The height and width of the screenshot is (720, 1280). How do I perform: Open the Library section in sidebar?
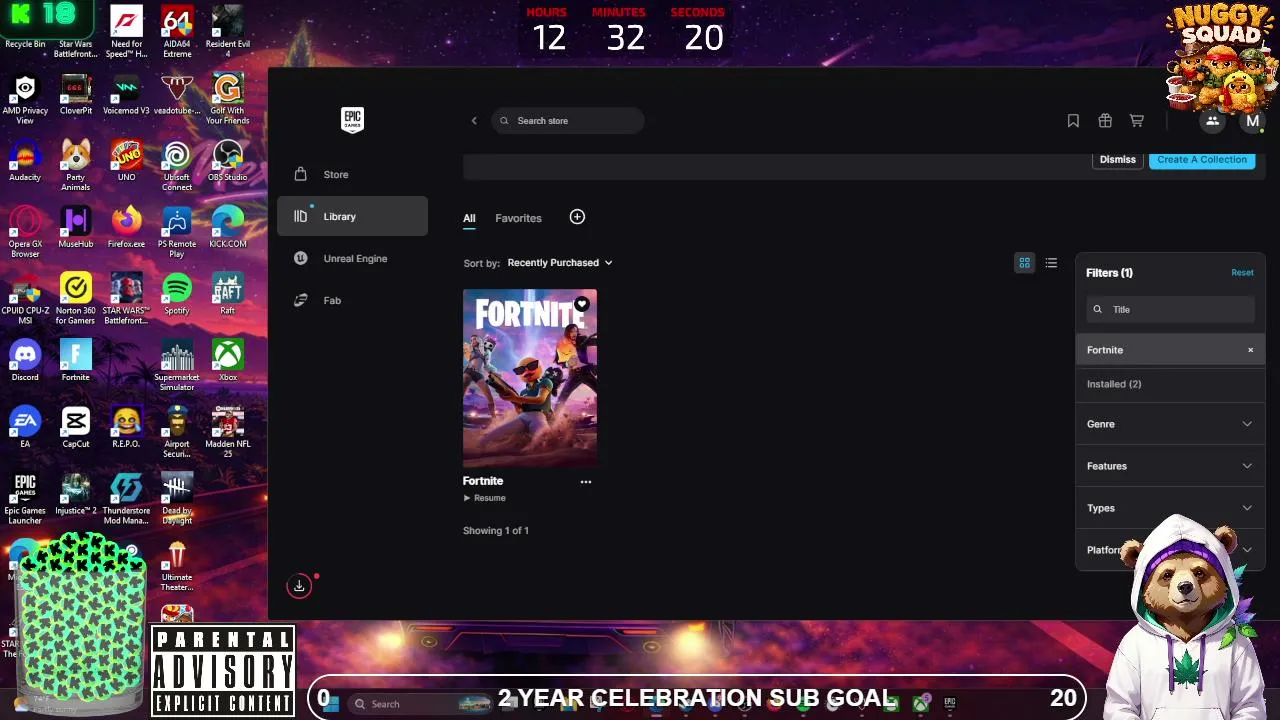coord(352,216)
